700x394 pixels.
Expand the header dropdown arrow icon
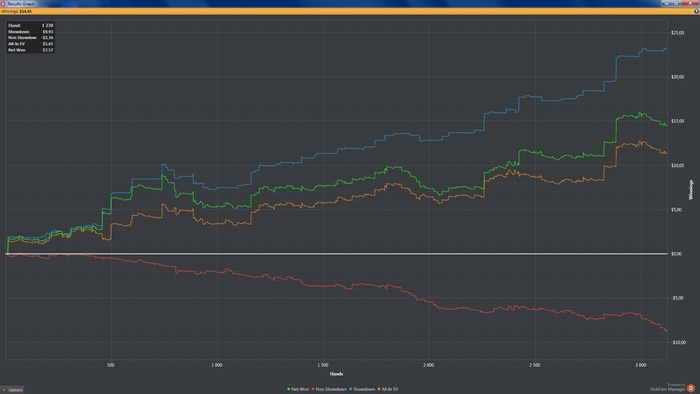coord(696,11)
